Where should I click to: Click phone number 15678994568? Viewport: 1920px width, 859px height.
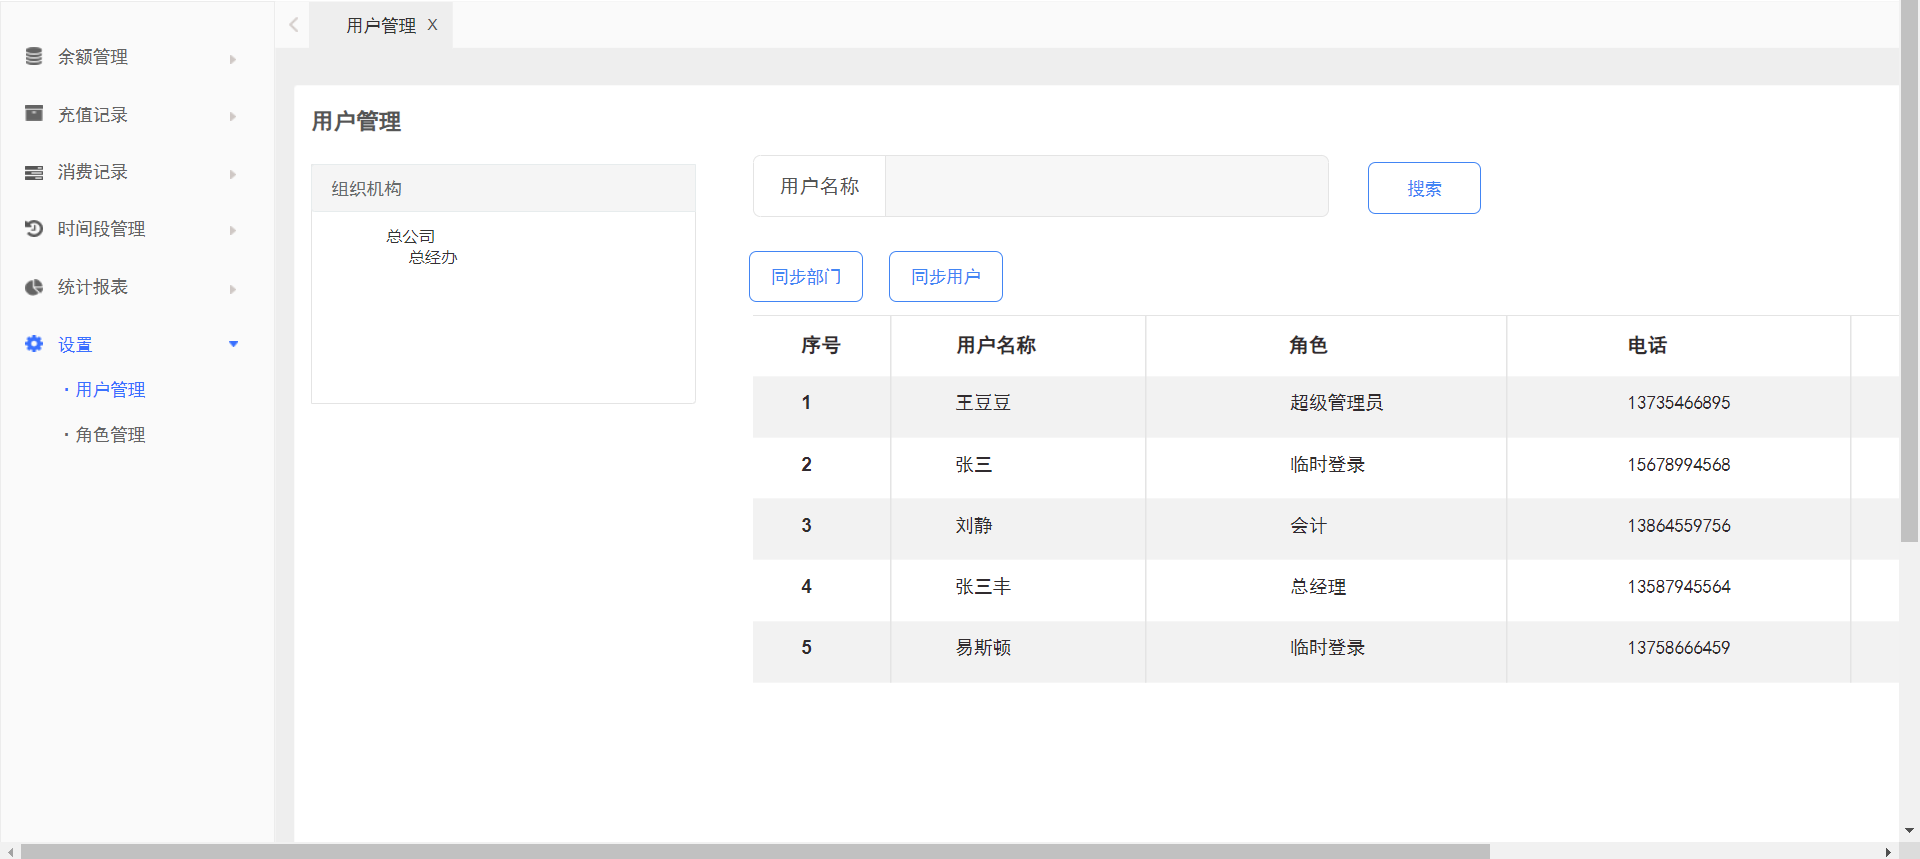[x=1678, y=464]
